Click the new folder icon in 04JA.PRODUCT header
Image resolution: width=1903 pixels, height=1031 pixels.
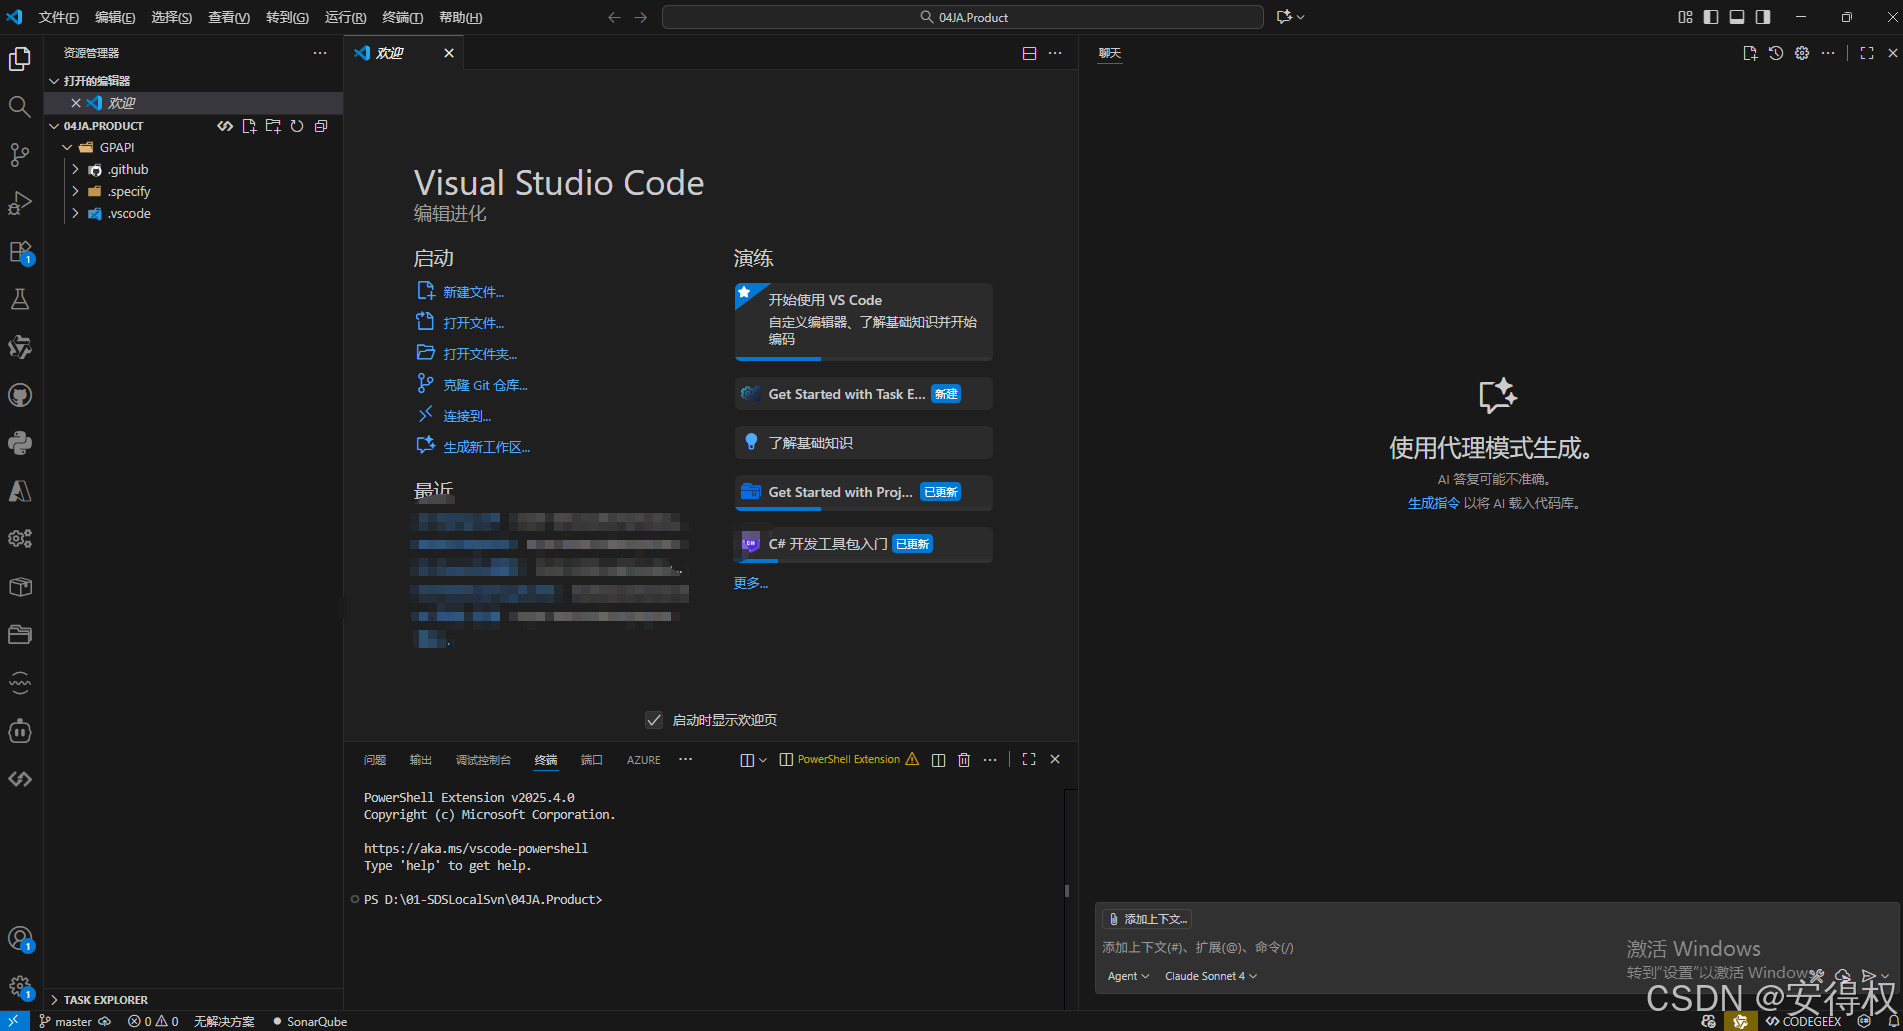273,126
